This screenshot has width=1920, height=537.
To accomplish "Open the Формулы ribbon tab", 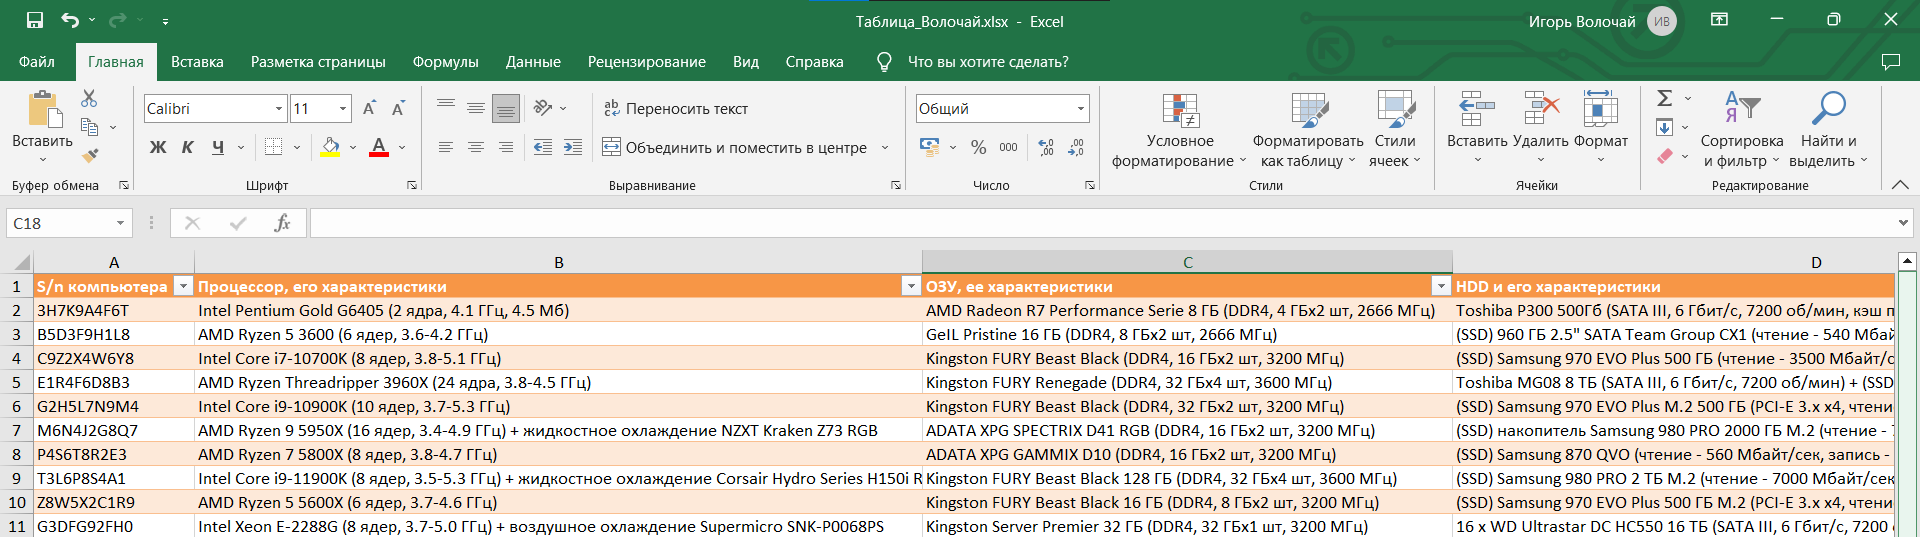I will [x=445, y=62].
